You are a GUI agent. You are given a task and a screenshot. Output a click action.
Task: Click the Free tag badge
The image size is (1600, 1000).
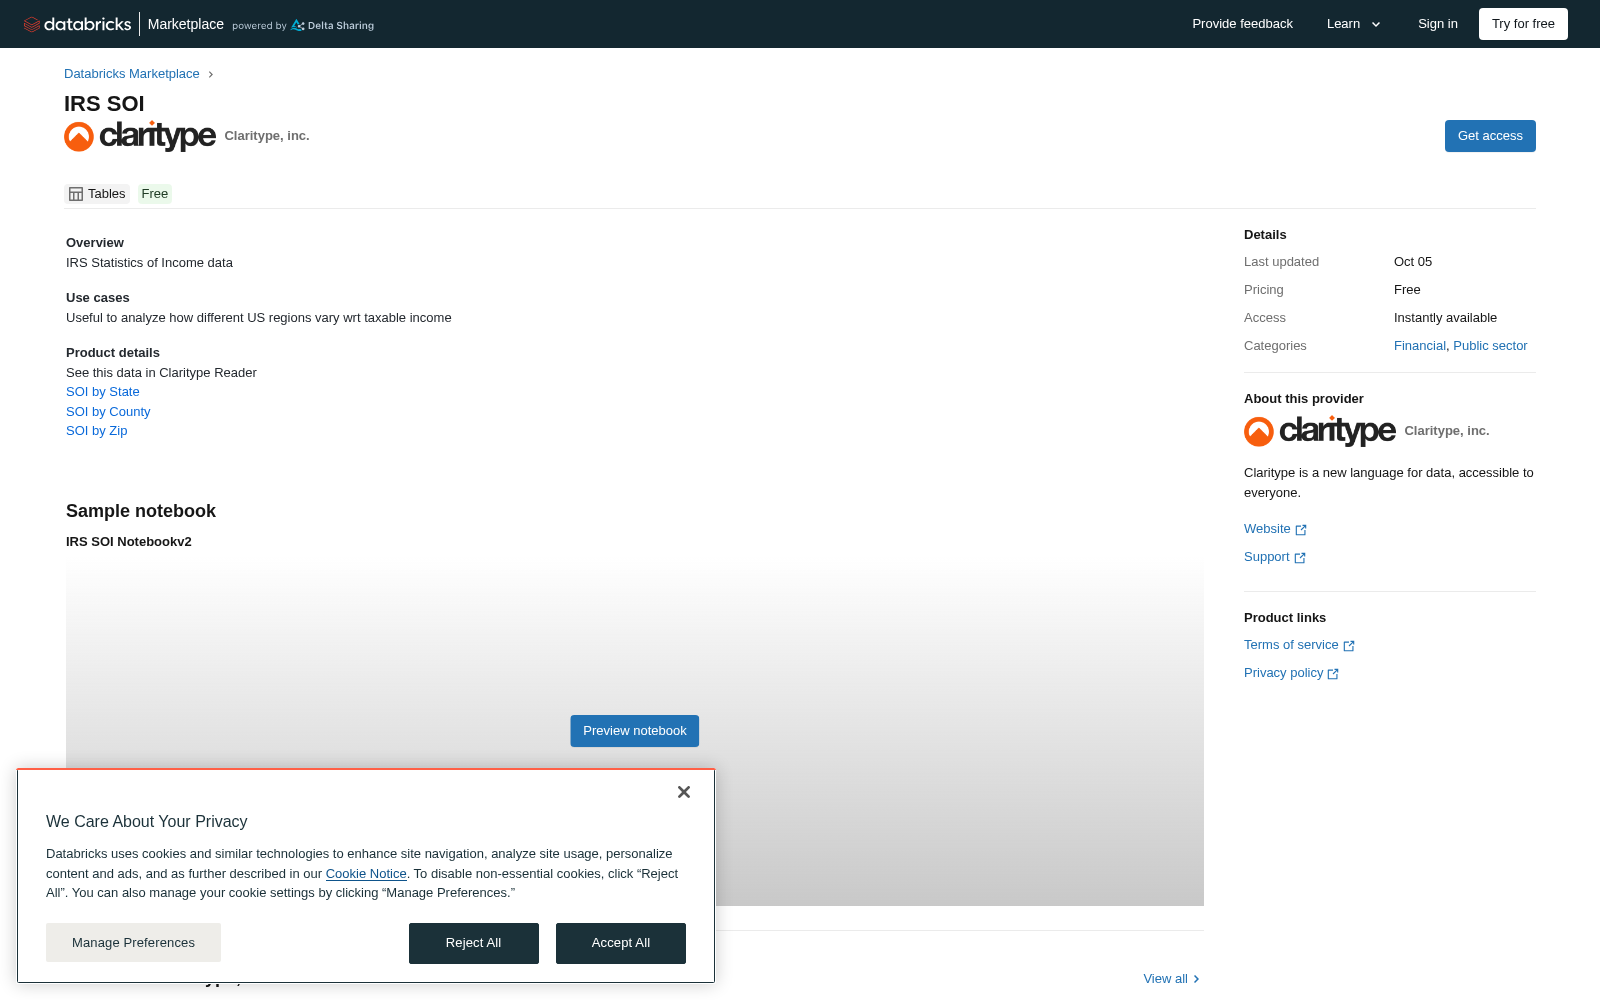click(155, 194)
